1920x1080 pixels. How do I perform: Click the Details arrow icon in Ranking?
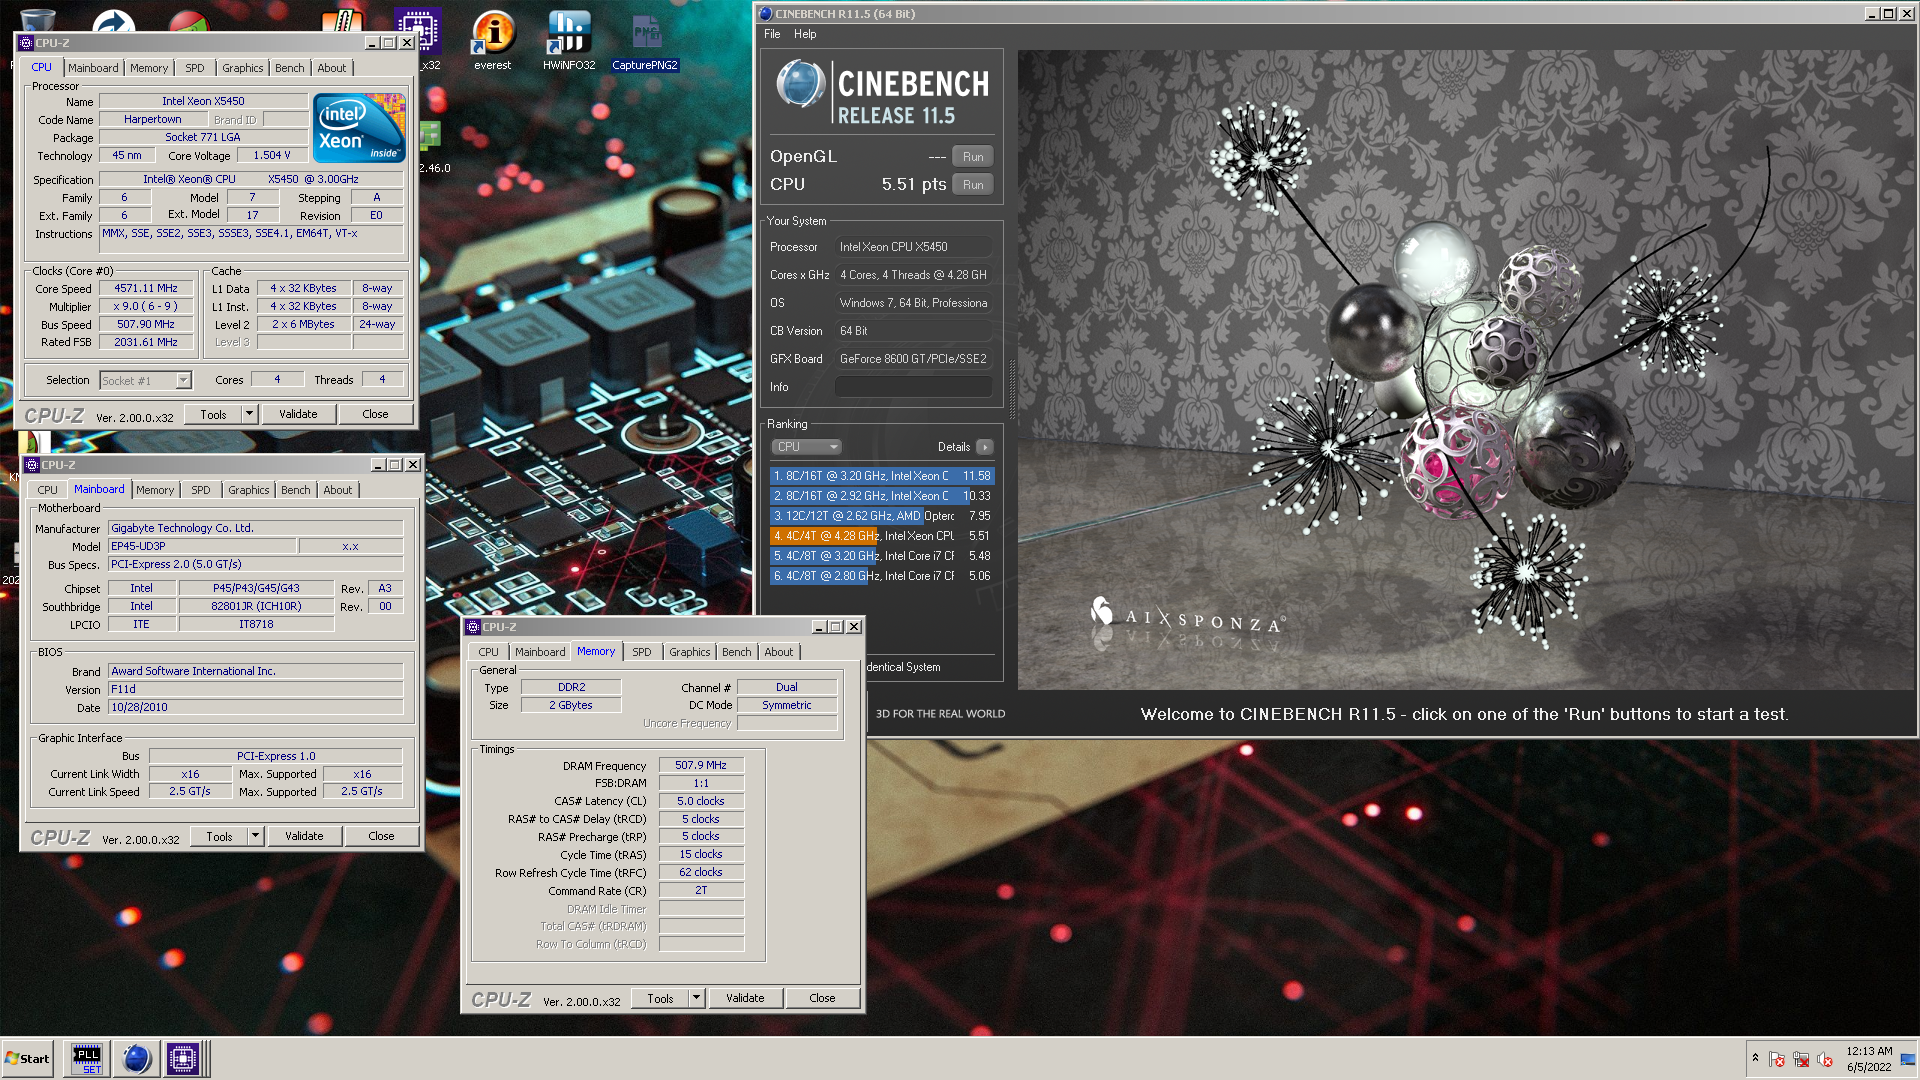pyautogui.click(x=985, y=447)
